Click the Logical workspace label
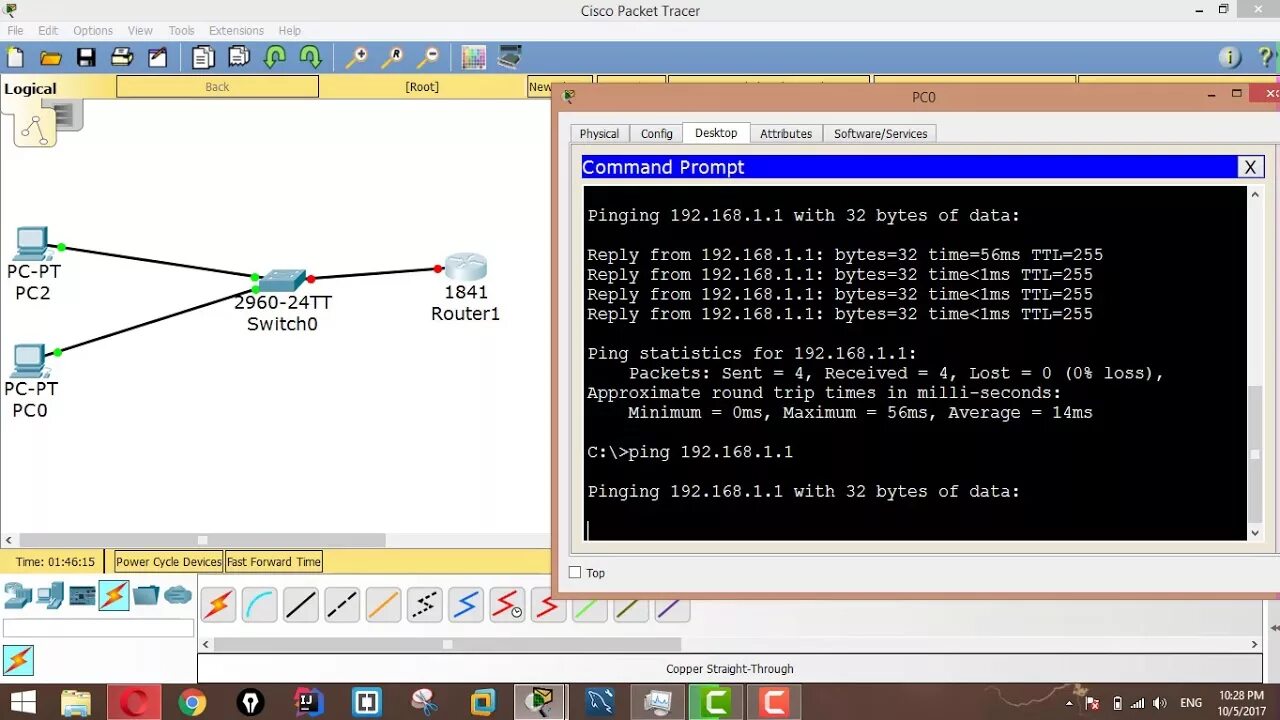This screenshot has width=1280, height=720. tap(30, 89)
